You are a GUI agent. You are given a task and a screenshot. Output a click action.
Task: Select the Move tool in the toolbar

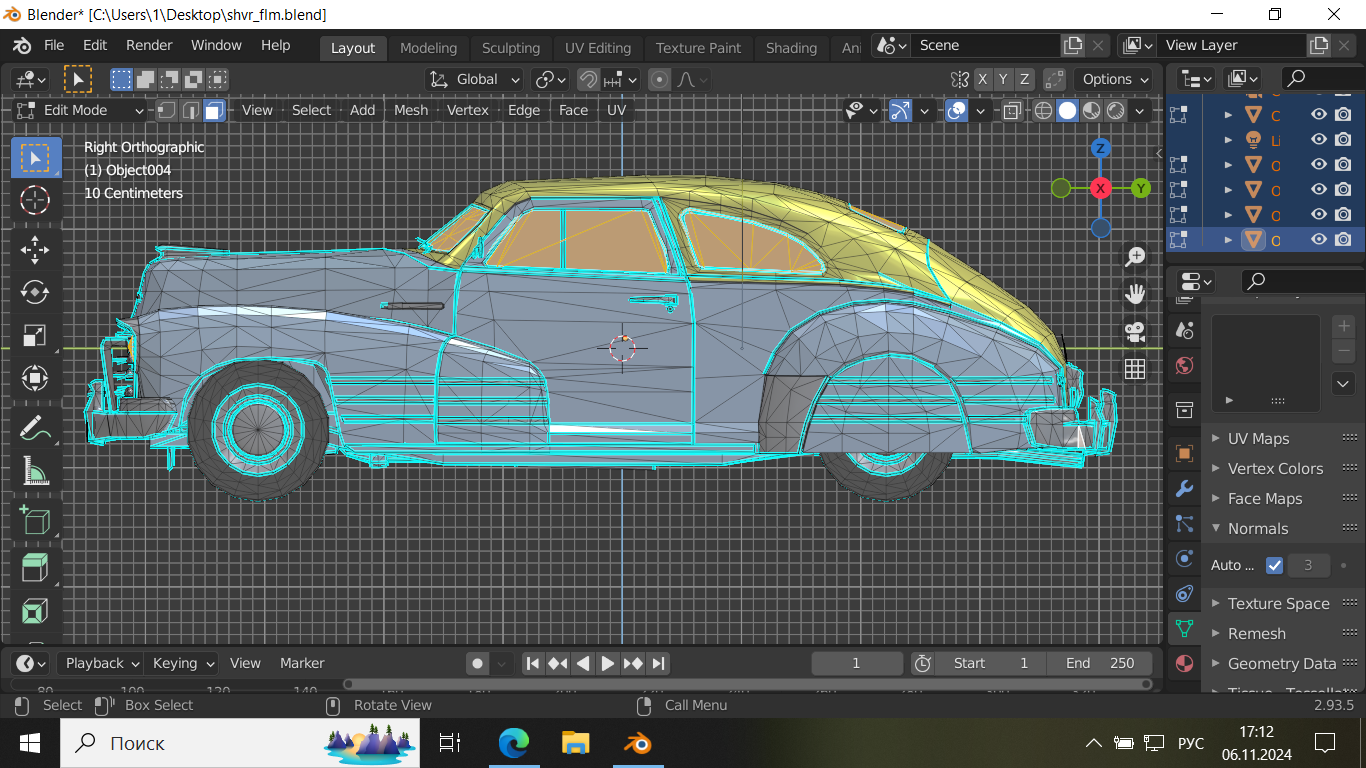coord(35,249)
